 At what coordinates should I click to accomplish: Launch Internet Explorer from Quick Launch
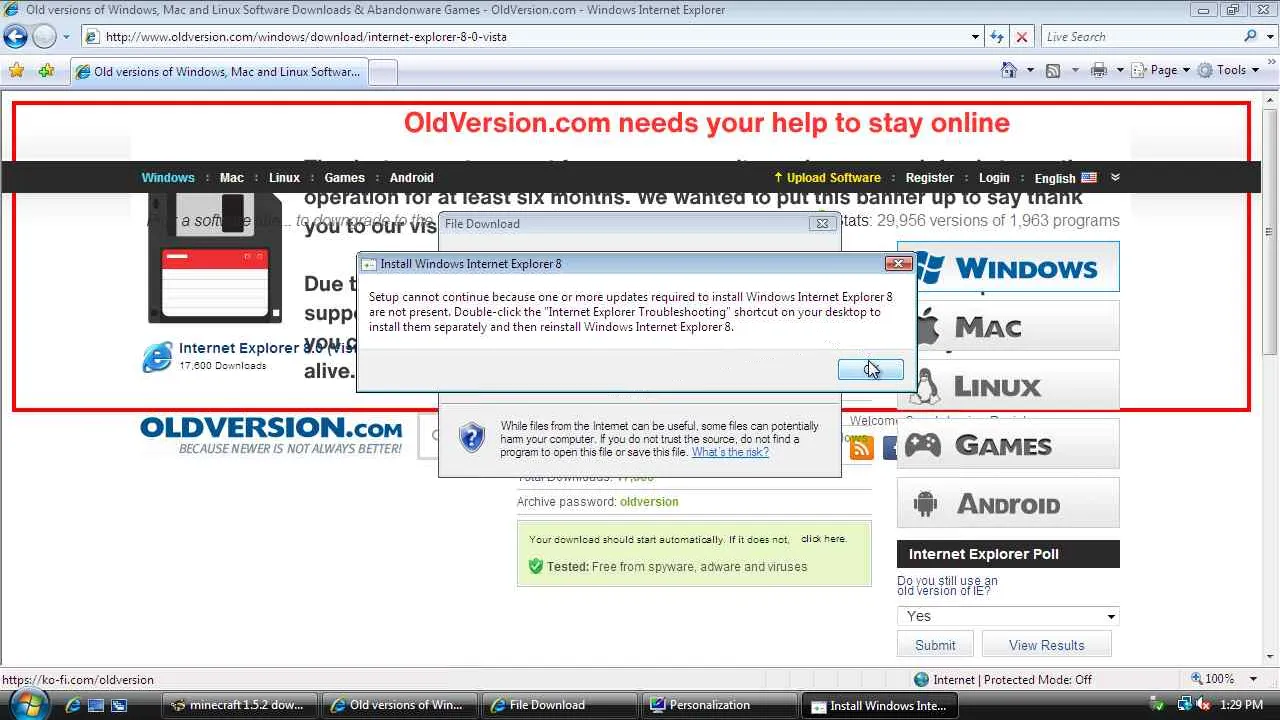click(x=73, y=705)
